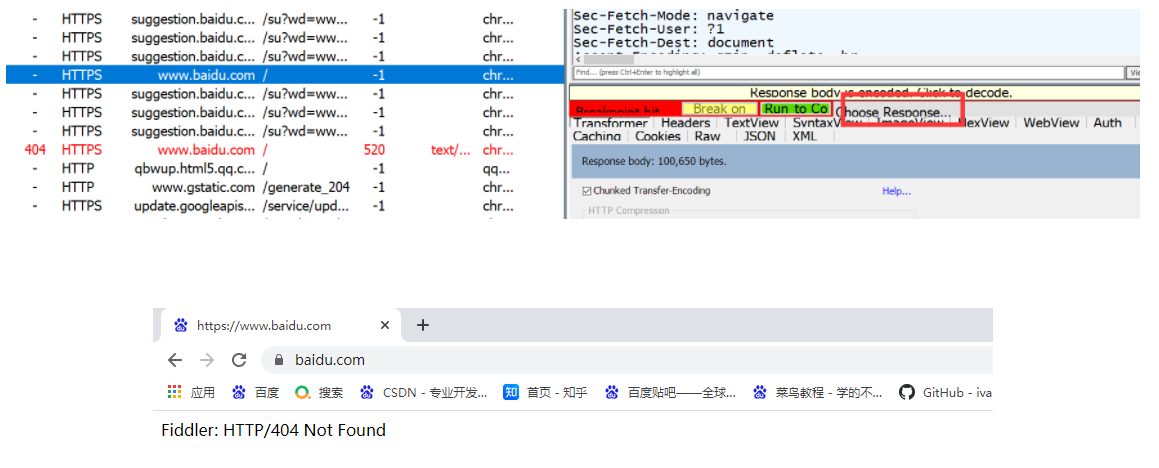This screenshot has width=1159, height=468.
Task: Open the 搜索 bookmark
Action: click(x=319, y=393)
